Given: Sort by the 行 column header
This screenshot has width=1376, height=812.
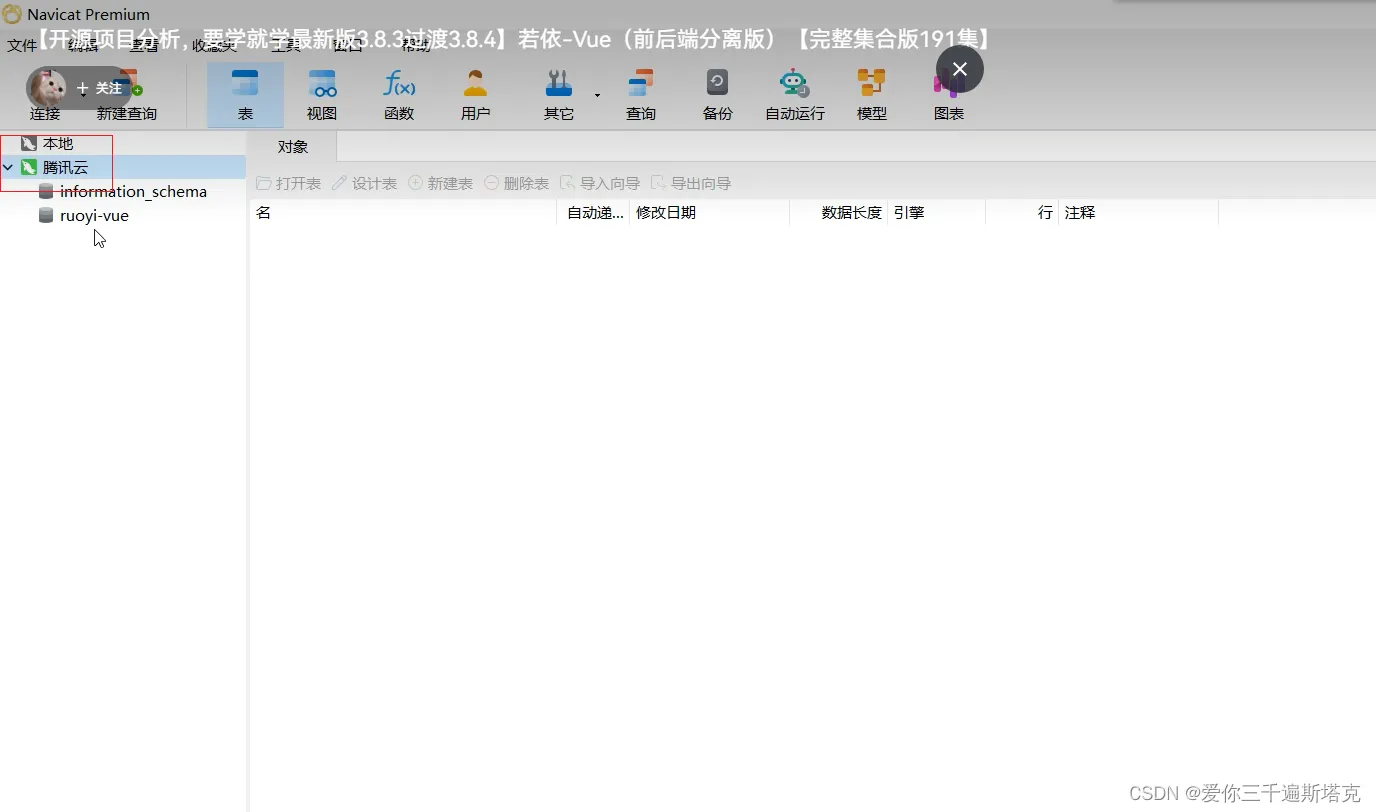Looking at the screenshot, I should [1022, 213].
